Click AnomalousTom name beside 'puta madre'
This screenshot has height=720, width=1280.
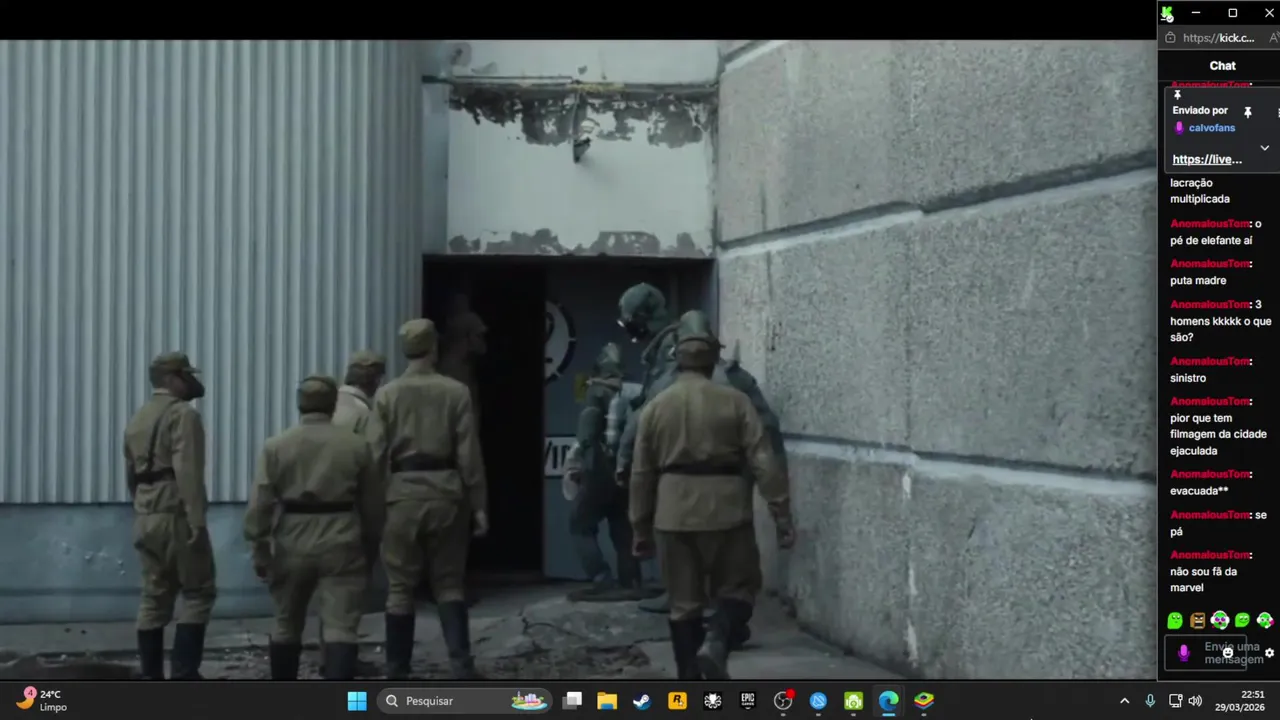[x=1211, y=264]
